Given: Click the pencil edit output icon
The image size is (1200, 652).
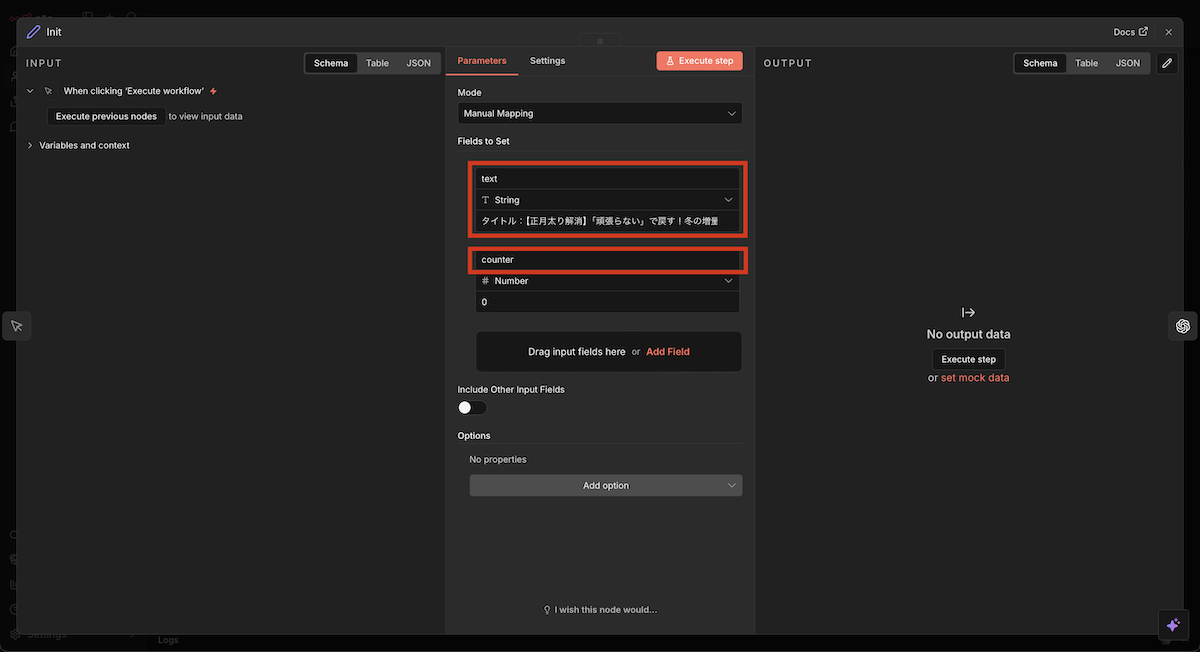Looking at the screenshot, I should (1167, 63).
